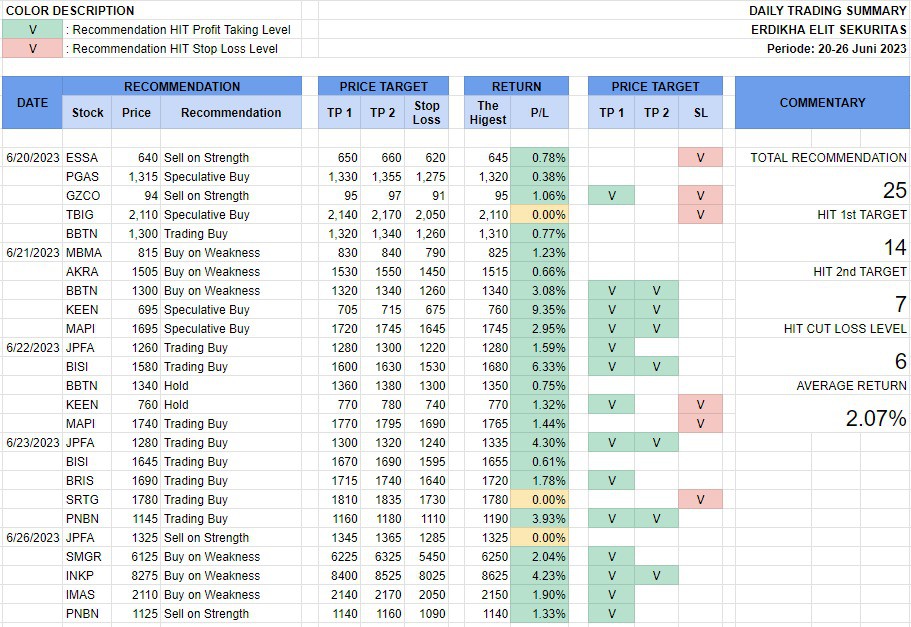This screenshot has height=627, width=911.
Task: Click the RECOMMENDATION group header
Action: tap(182, 86)
